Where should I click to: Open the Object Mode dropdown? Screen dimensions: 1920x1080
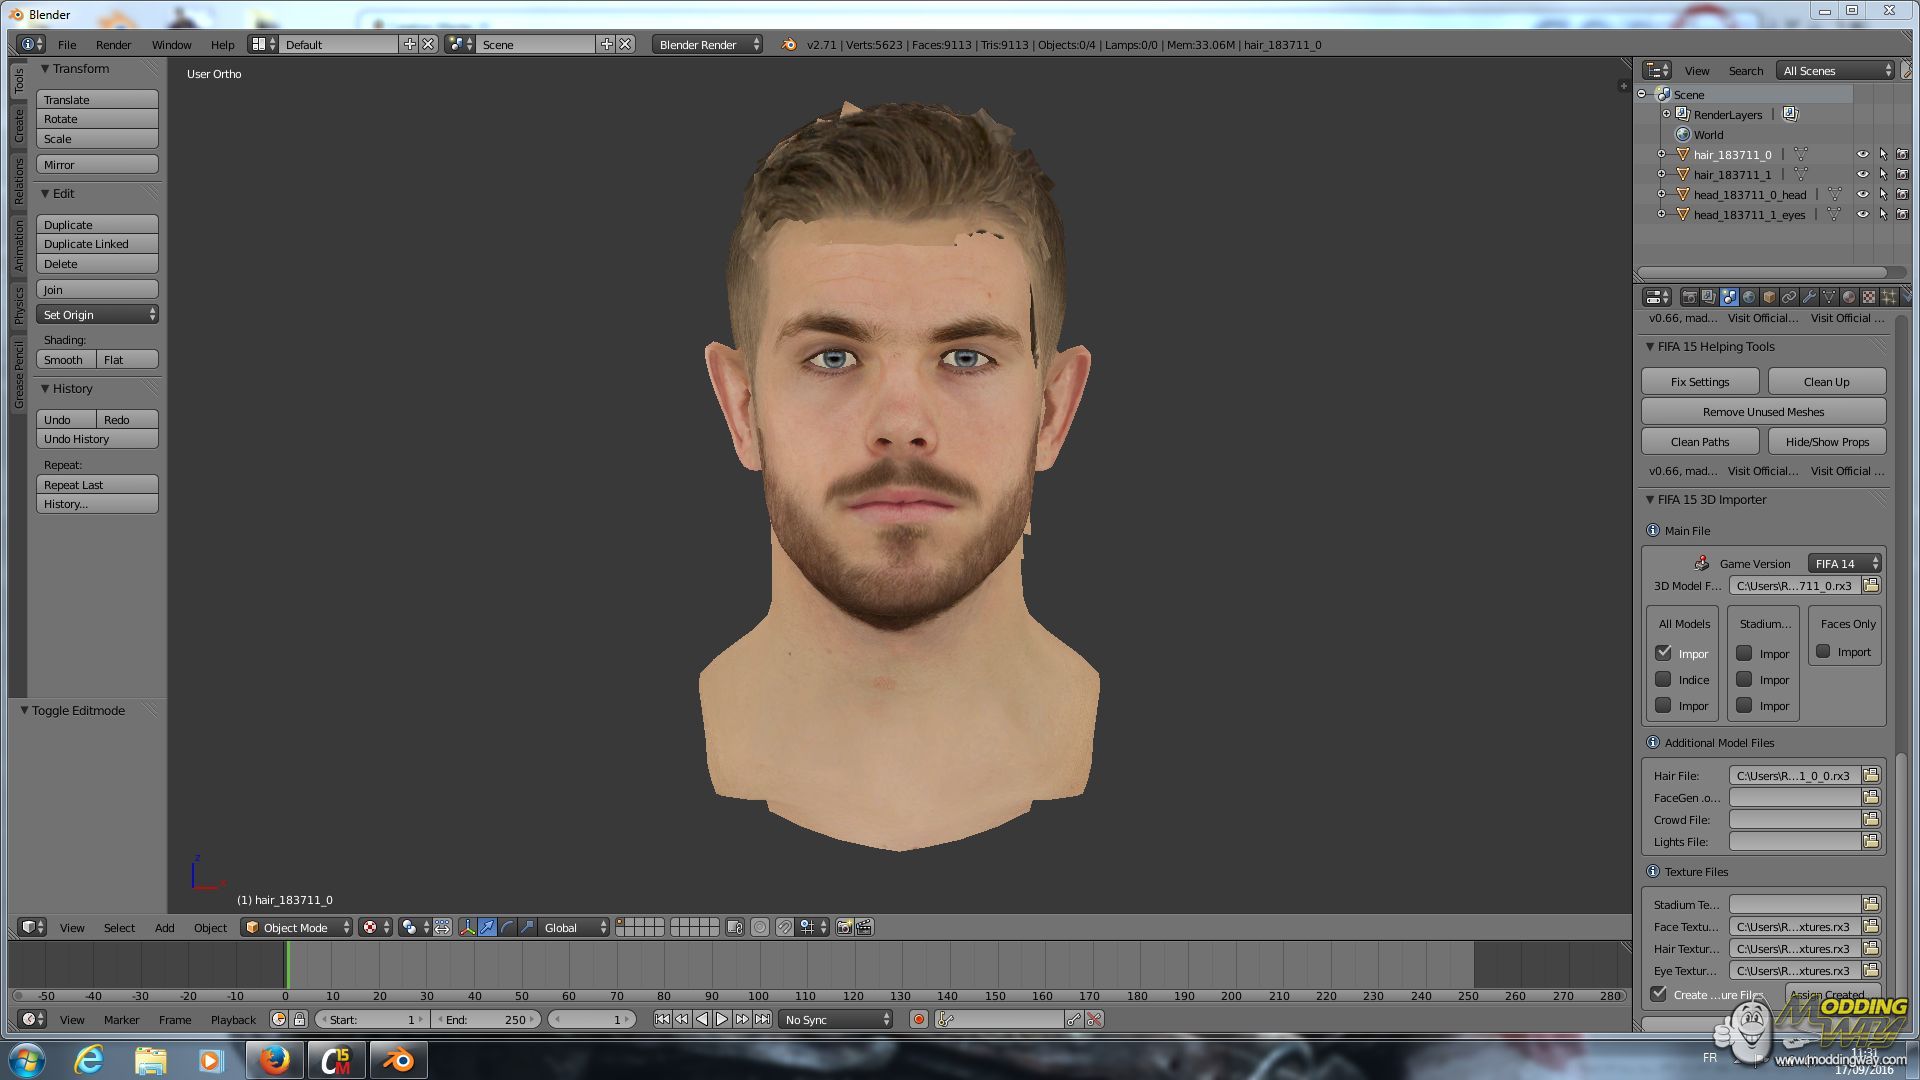point(297,928)
